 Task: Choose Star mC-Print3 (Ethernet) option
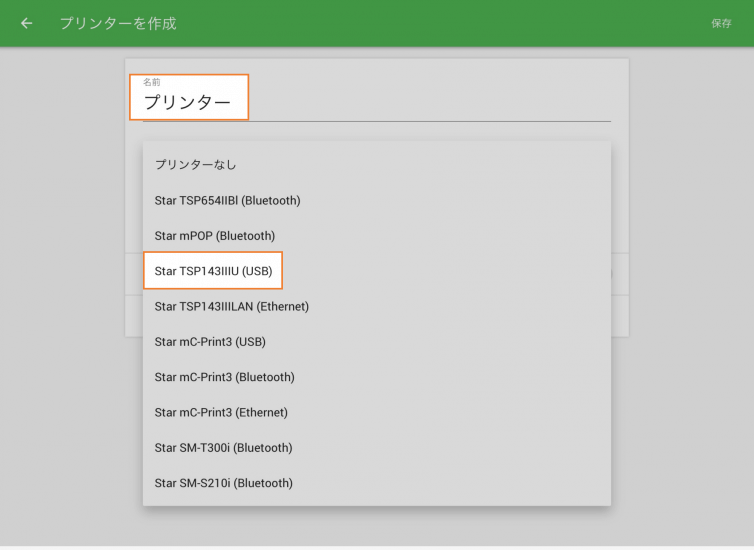pos(377,412)
